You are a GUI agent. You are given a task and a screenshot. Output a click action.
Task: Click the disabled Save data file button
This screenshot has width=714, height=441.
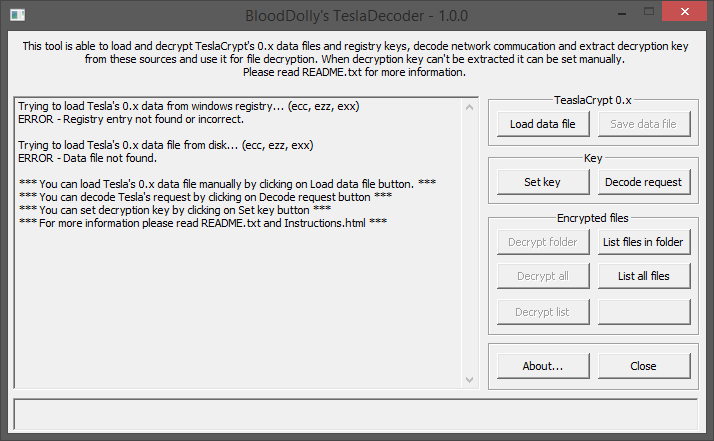643,124
